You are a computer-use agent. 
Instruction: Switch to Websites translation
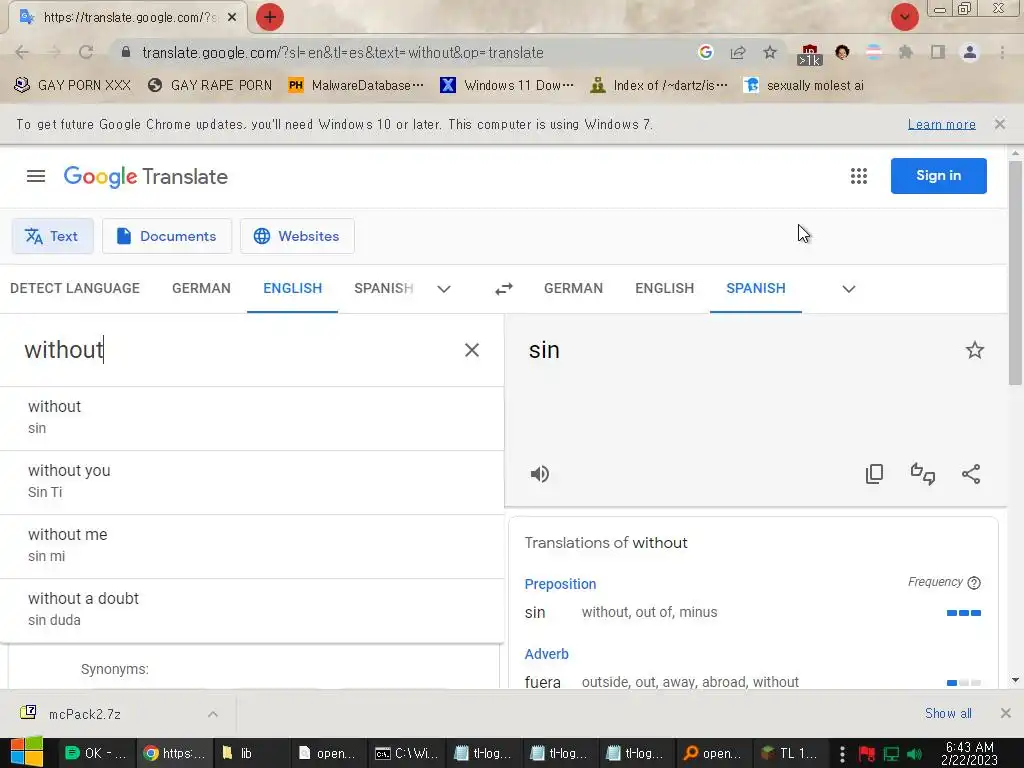point(297,236)
